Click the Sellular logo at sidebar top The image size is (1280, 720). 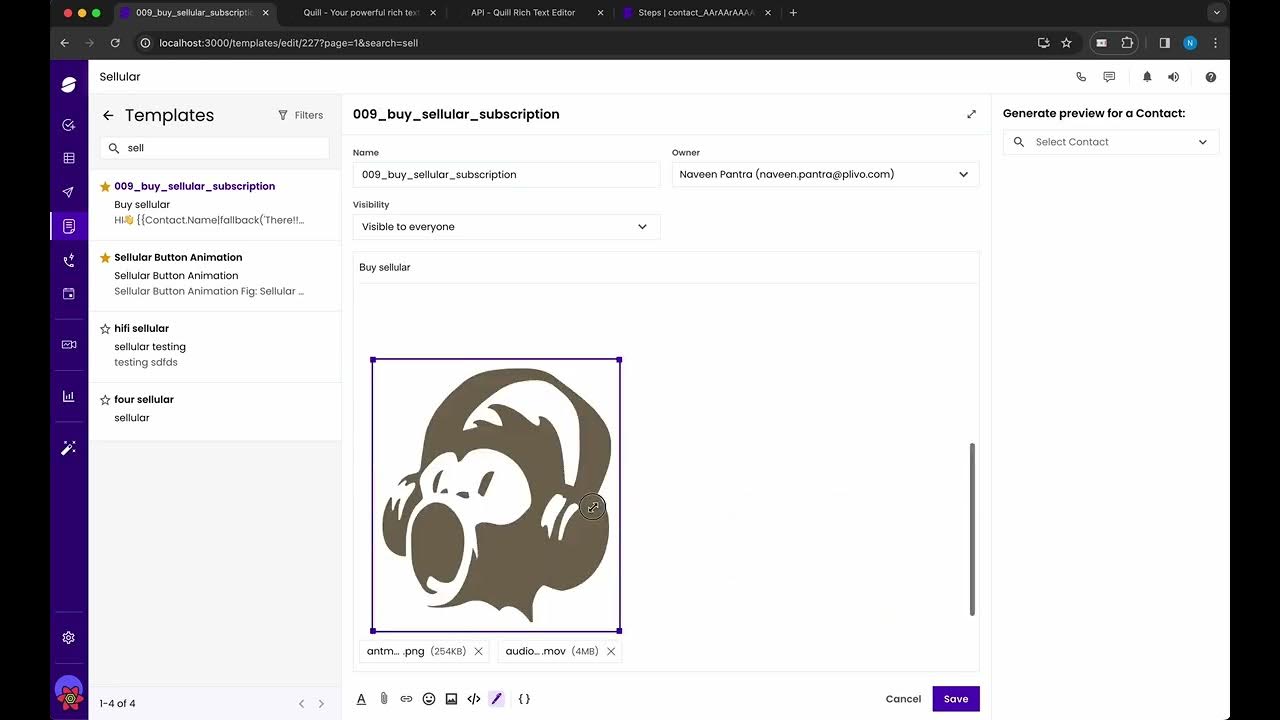pyautogui.click(x=69, y=85)
